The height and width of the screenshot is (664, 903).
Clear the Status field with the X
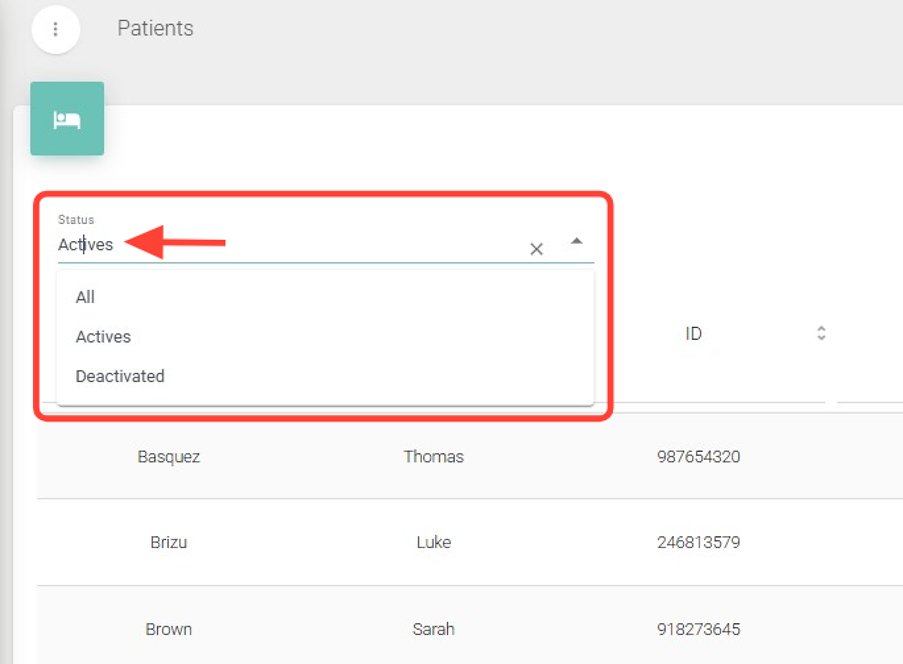point(537,249)
